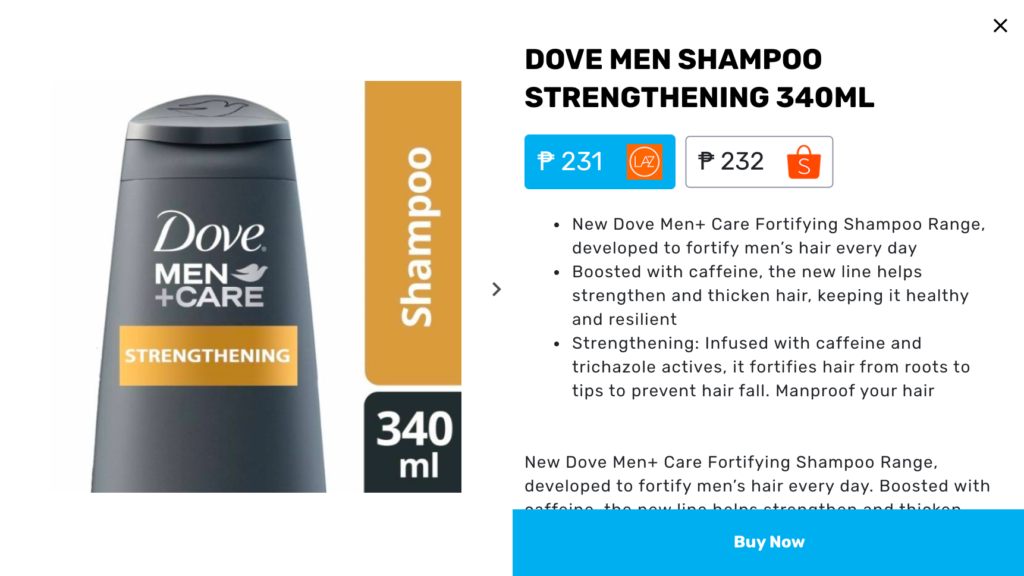Show the next product image arrow
Viewport: 1024px width, 576px height.
pyautogui.click(x=496, y=289)
